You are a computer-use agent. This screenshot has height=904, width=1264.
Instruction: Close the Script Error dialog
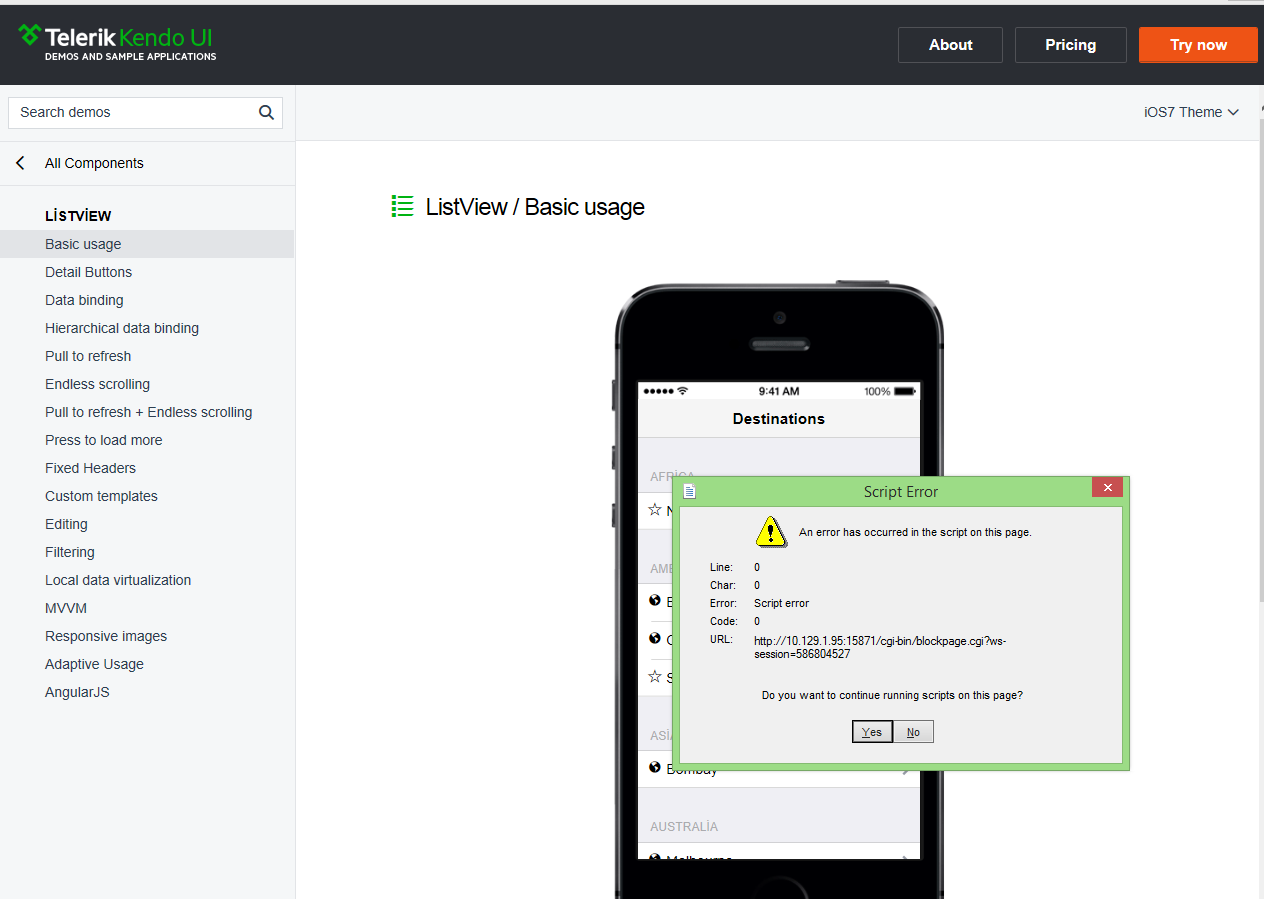point(1107,488)
